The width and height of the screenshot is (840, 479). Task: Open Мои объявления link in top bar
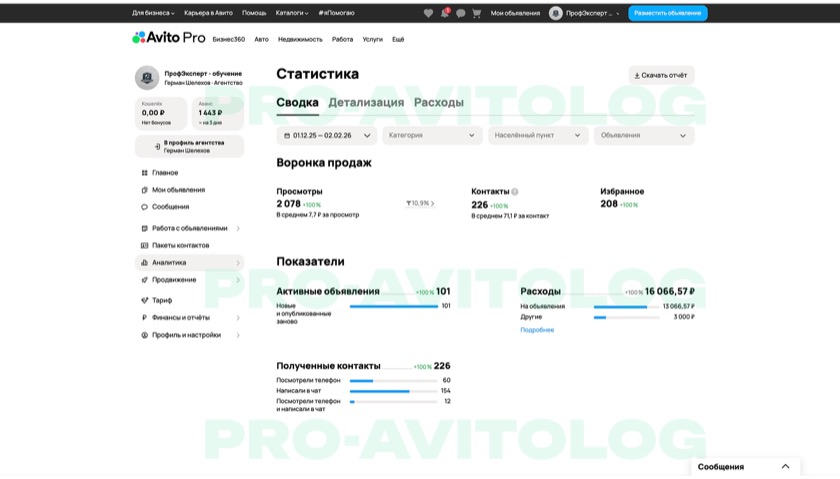click(x=515, y=13)
